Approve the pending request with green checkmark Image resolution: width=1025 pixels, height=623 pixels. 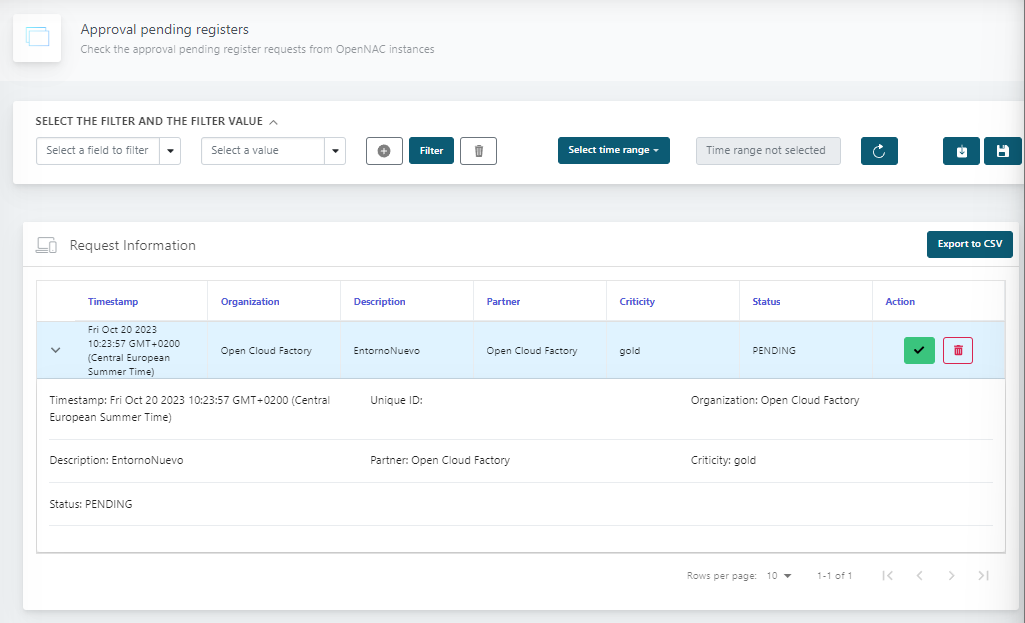coord(919,350)
